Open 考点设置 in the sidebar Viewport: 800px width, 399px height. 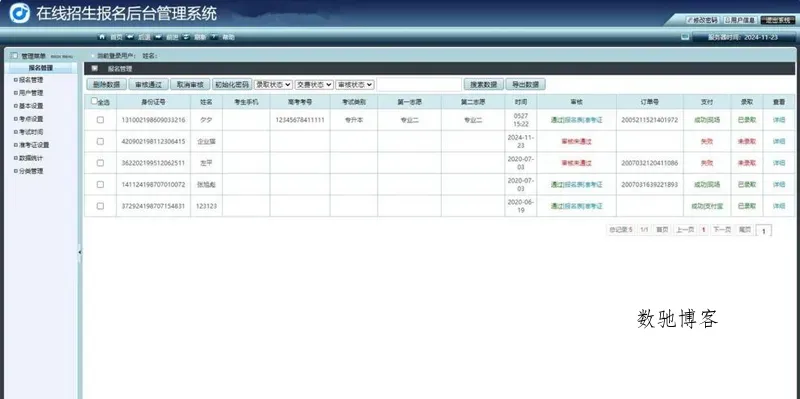click(x=31, y=119)
